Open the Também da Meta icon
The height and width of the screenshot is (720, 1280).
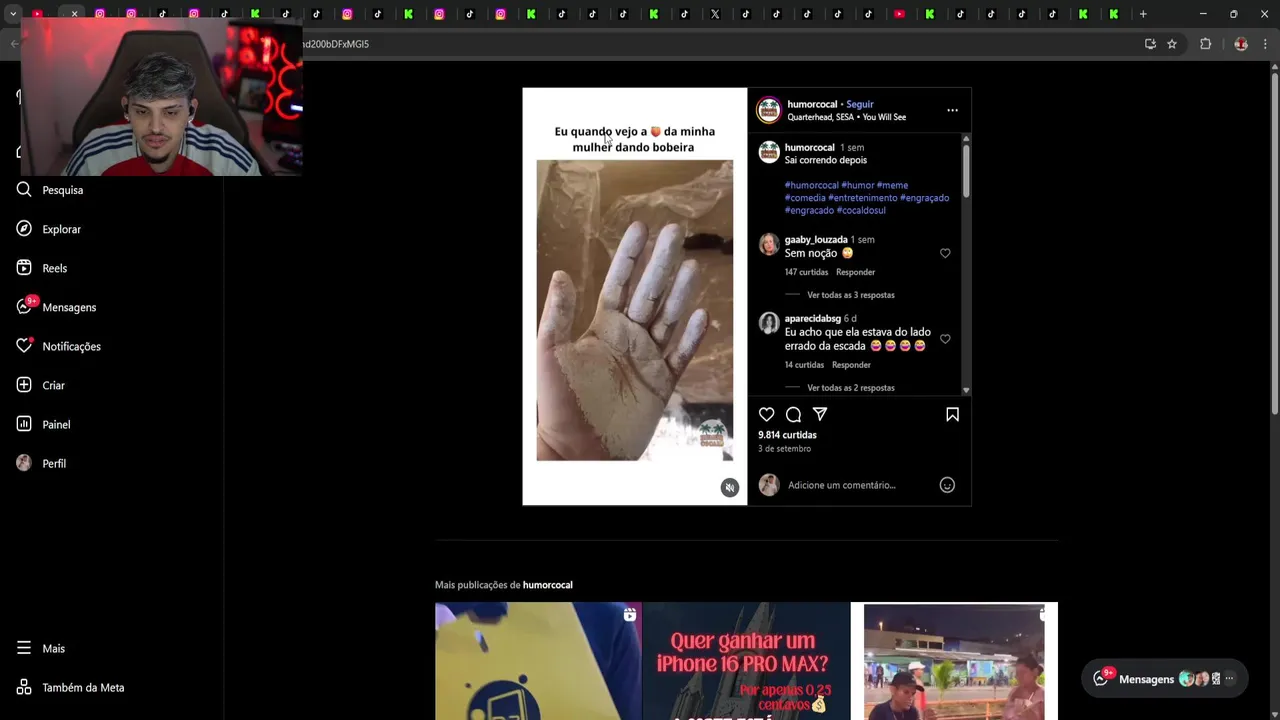point(24,687)
